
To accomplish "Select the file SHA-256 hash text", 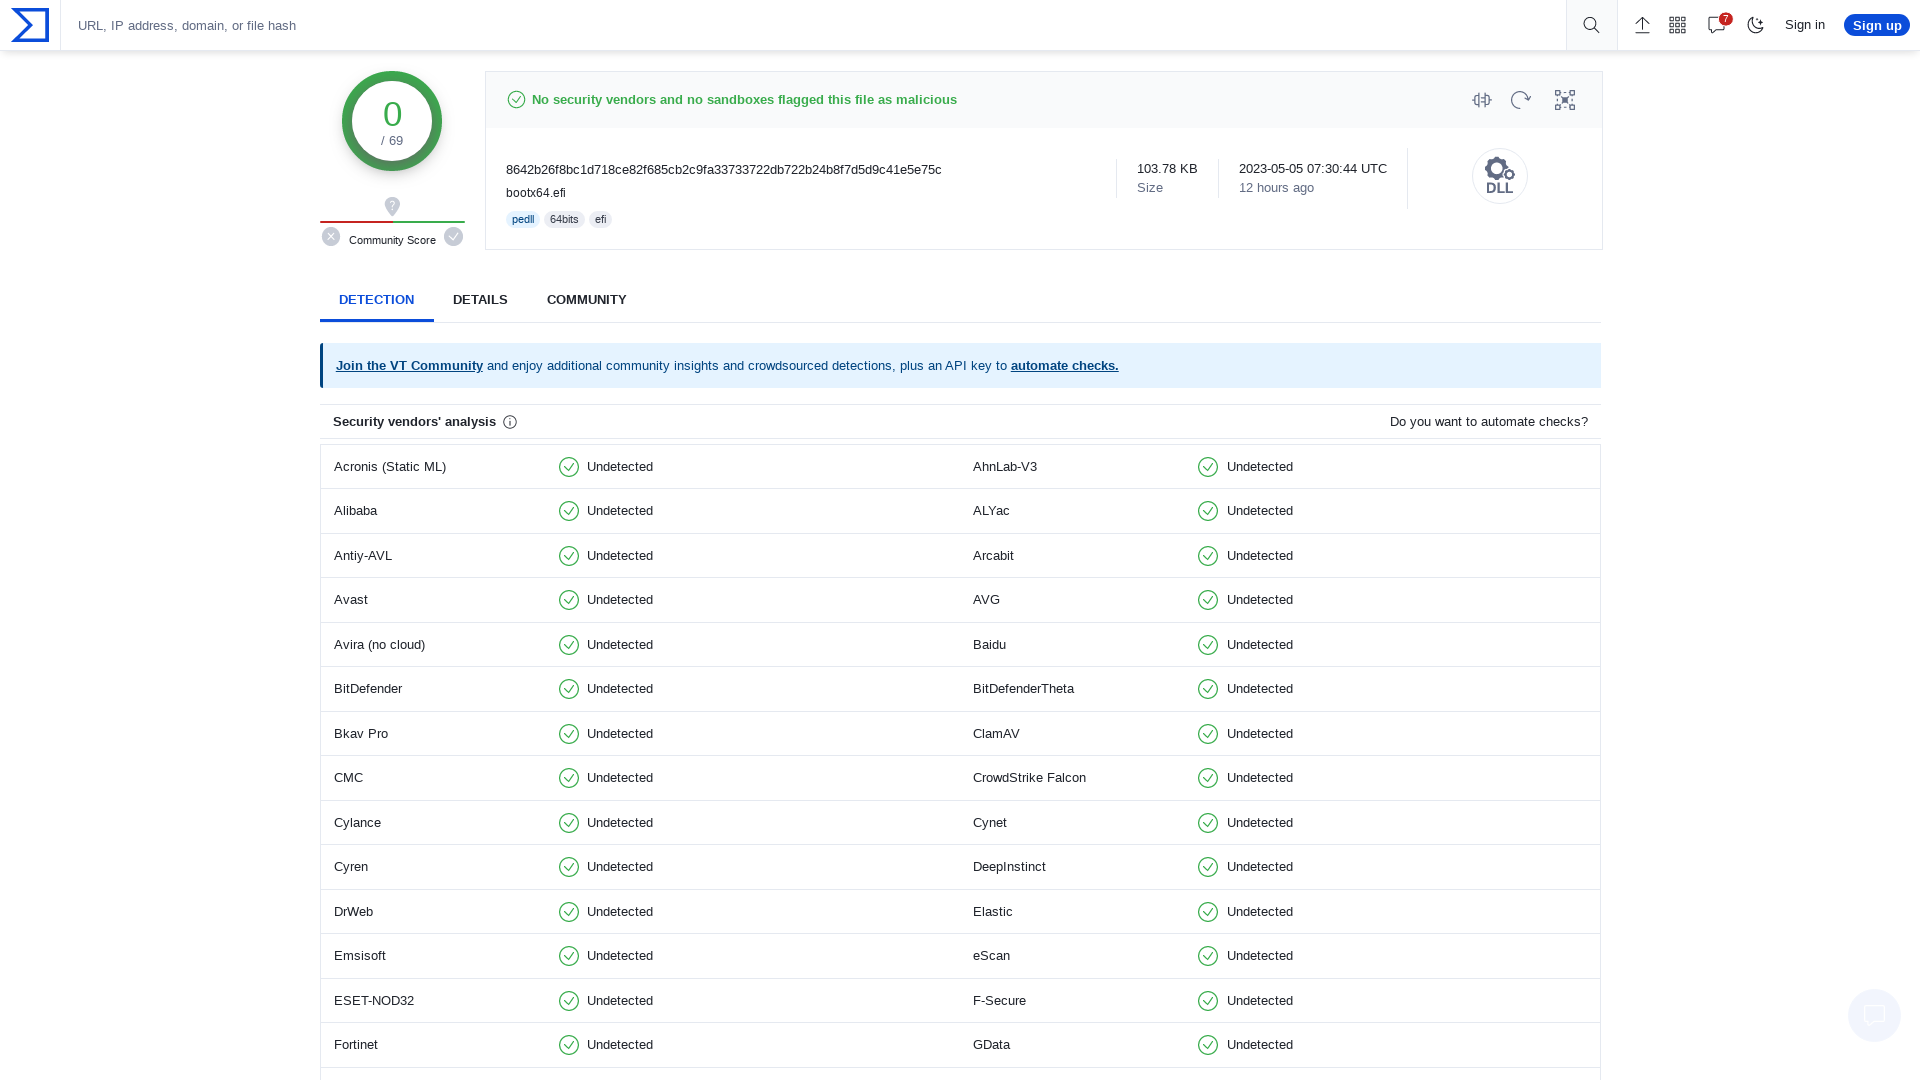I will (724, 170).
